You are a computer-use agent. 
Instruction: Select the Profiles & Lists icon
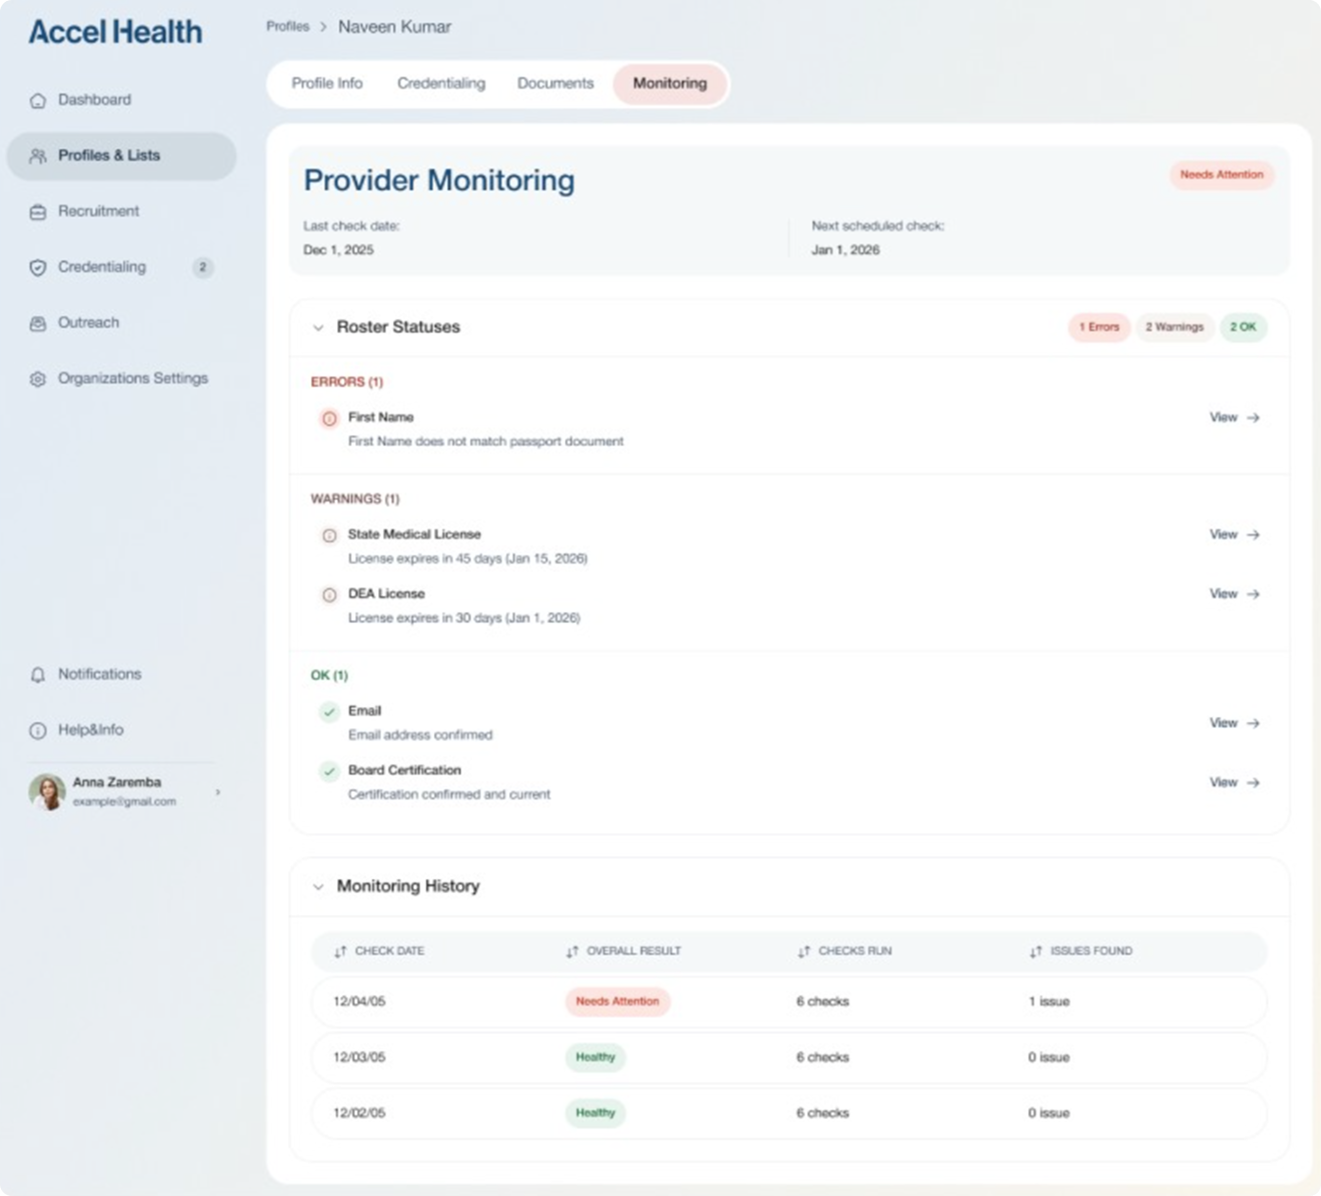38,155
